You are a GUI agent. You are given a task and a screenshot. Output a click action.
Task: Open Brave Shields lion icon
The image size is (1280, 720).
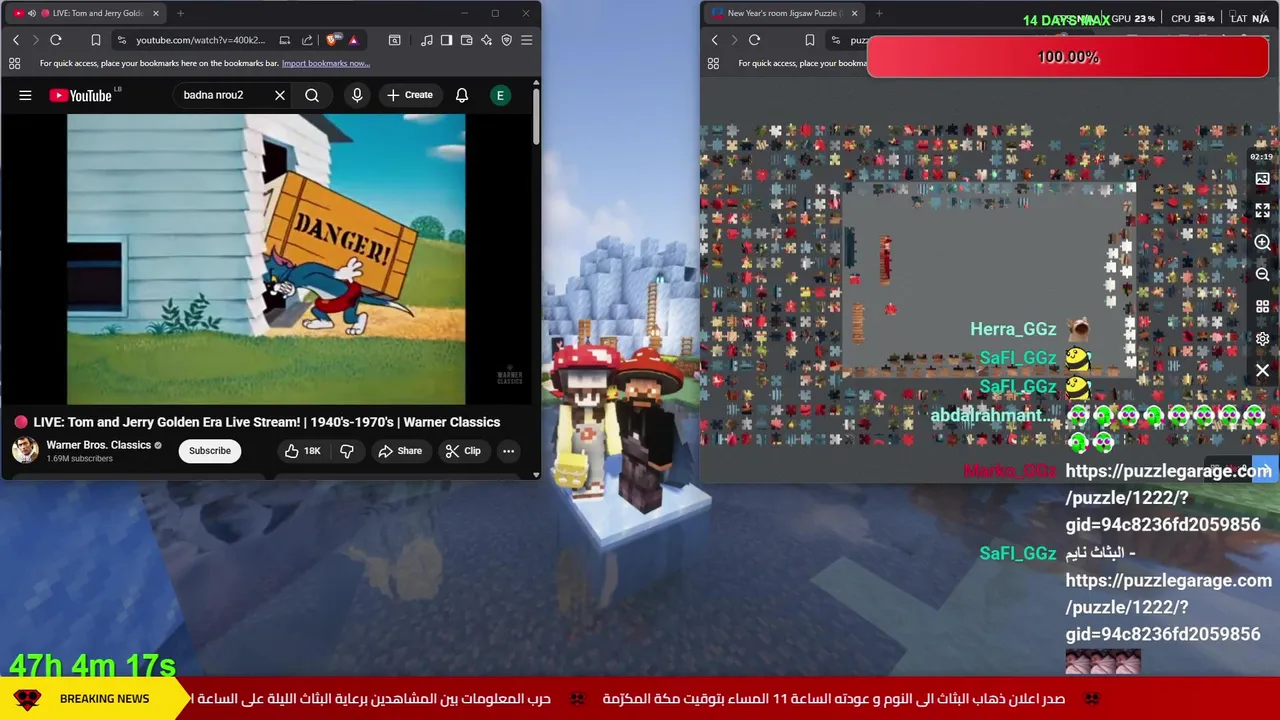[x=333, y=40]
